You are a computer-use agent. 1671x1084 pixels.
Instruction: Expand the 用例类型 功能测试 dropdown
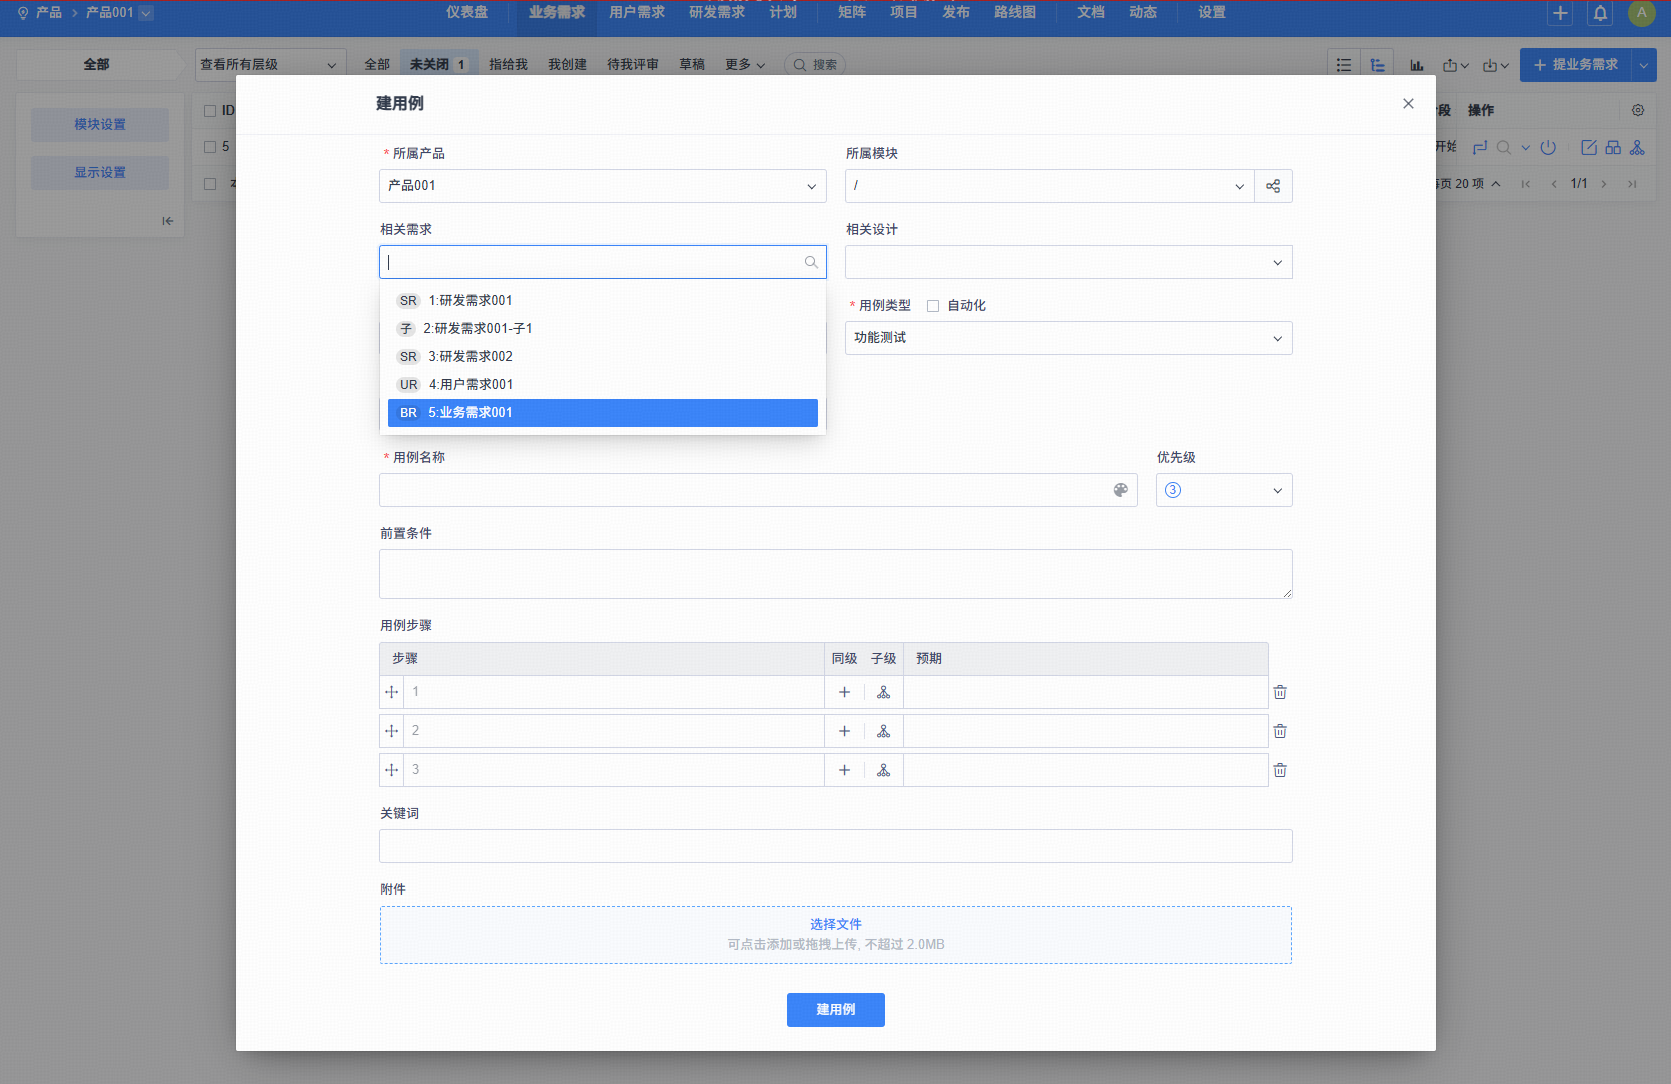tap(1068, 338)
